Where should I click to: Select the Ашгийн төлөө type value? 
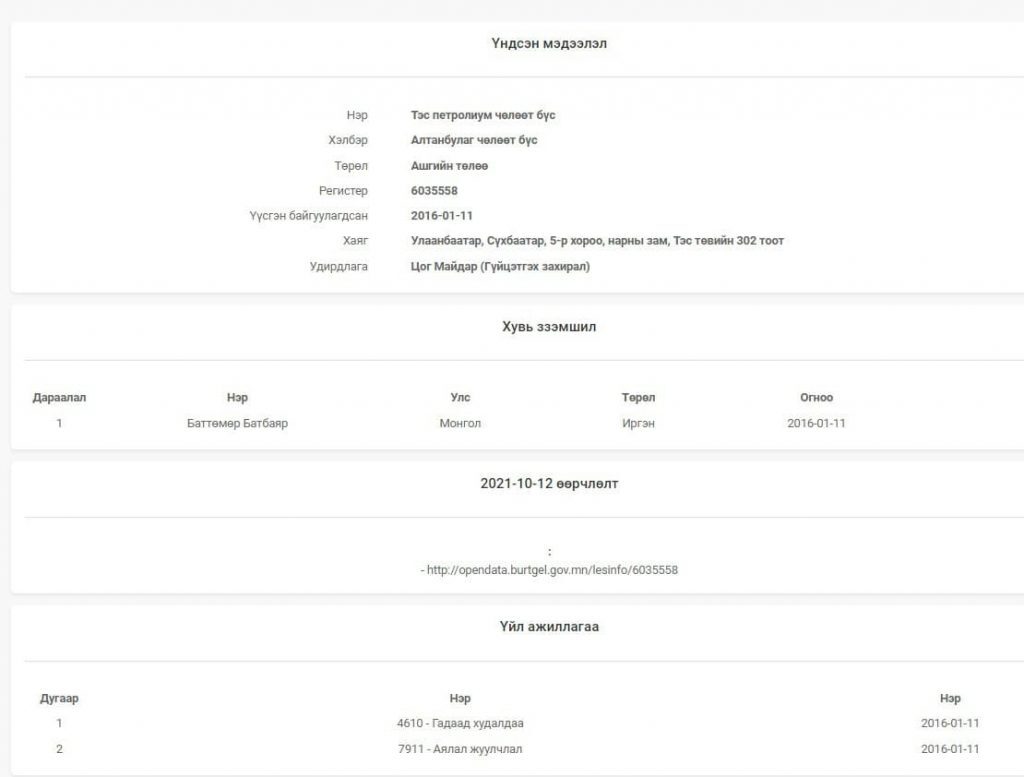click(x=449, y=166)
